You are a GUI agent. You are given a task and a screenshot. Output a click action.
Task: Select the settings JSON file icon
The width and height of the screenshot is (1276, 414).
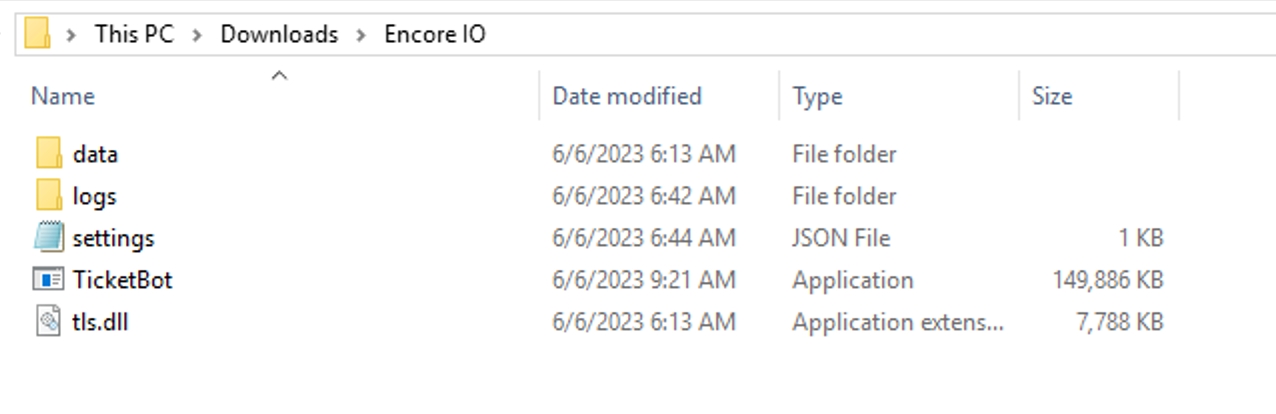pyautogui.click(x=49, y=238)
